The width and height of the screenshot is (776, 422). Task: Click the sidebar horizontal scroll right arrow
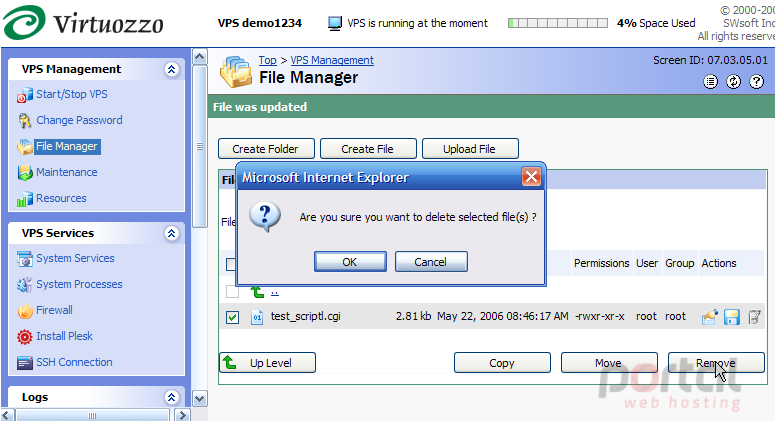click(183, 415)
